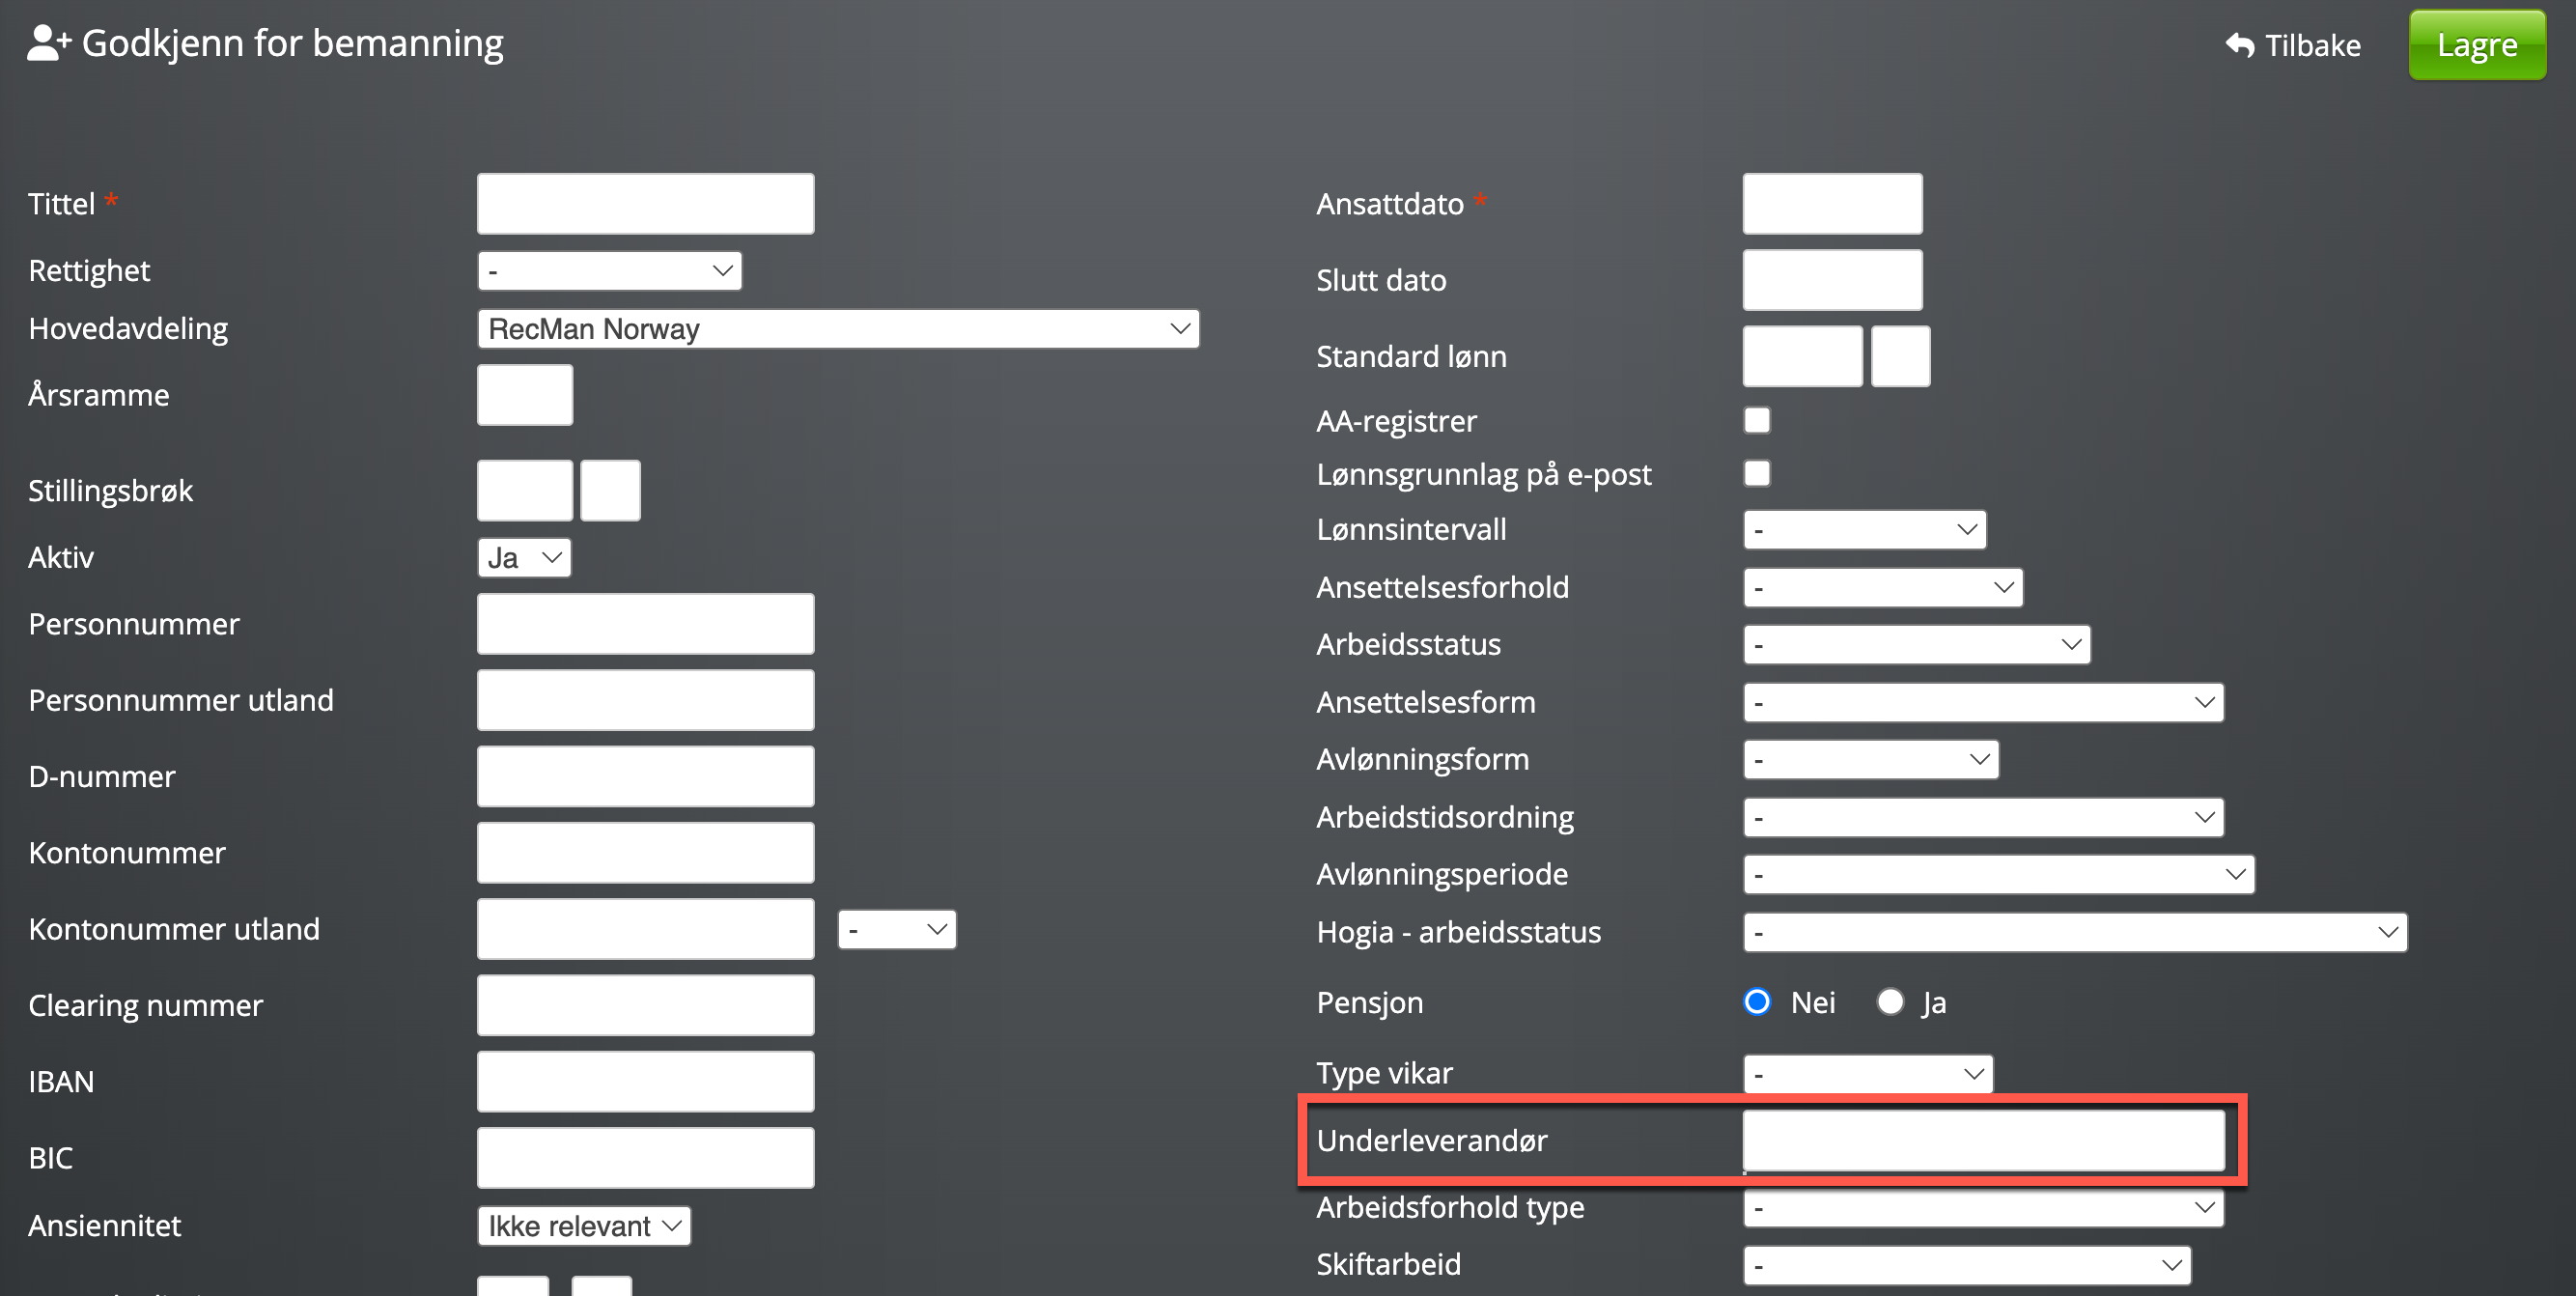Click the person-plus icon beside Godkjenn for bemanning
Screen dimensions: 2576x1296
[x=48, y=44]
